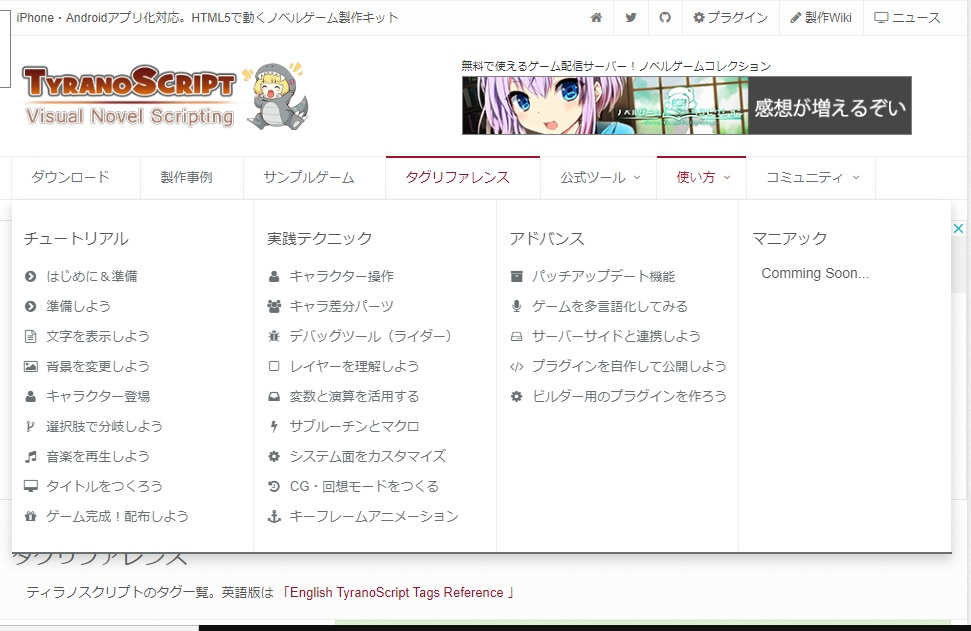Click the home icon in top bar
Image resolution: width=971 pixels, height=631 pixels.
coord(596,17)
